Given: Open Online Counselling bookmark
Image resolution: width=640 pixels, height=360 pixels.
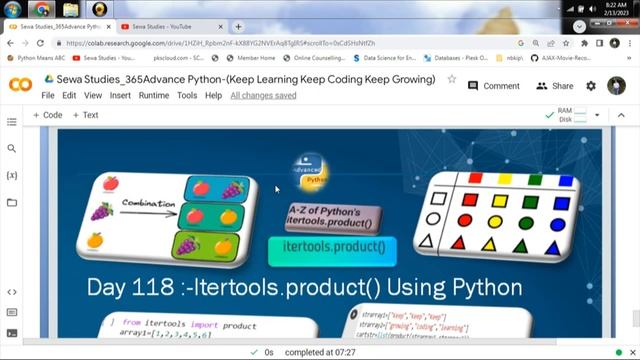Looking at the screenshot, I should (314, 58).
